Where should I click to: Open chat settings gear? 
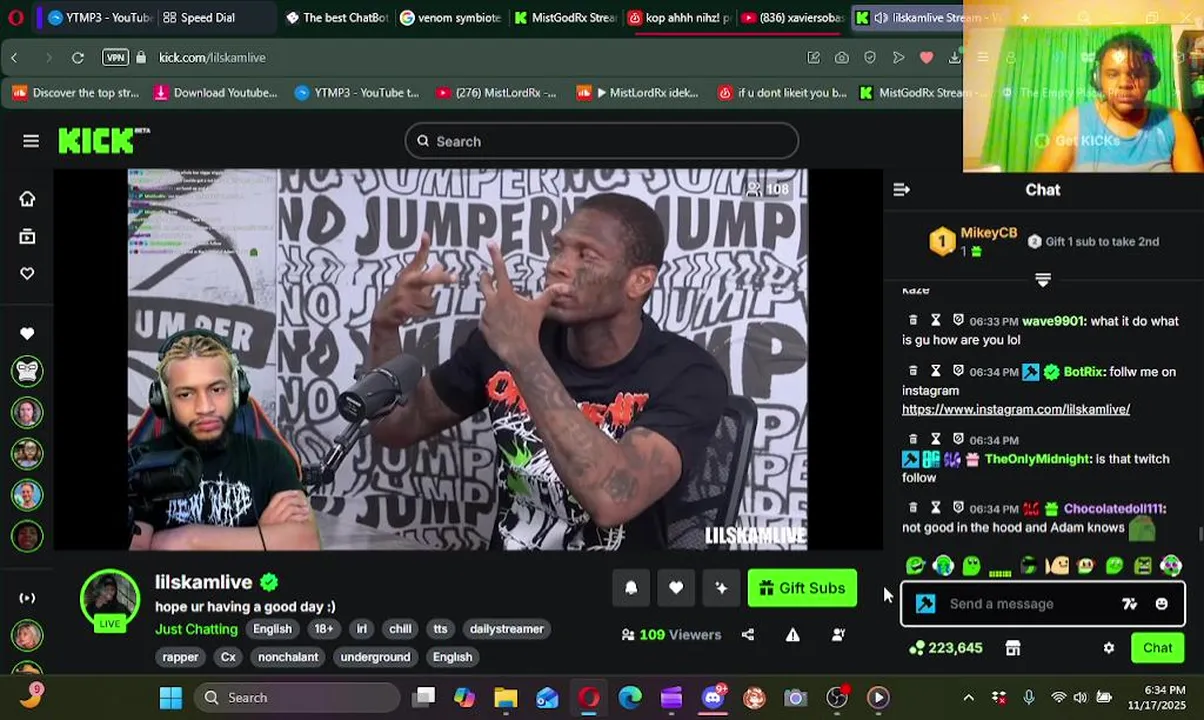click(1108, 648)
